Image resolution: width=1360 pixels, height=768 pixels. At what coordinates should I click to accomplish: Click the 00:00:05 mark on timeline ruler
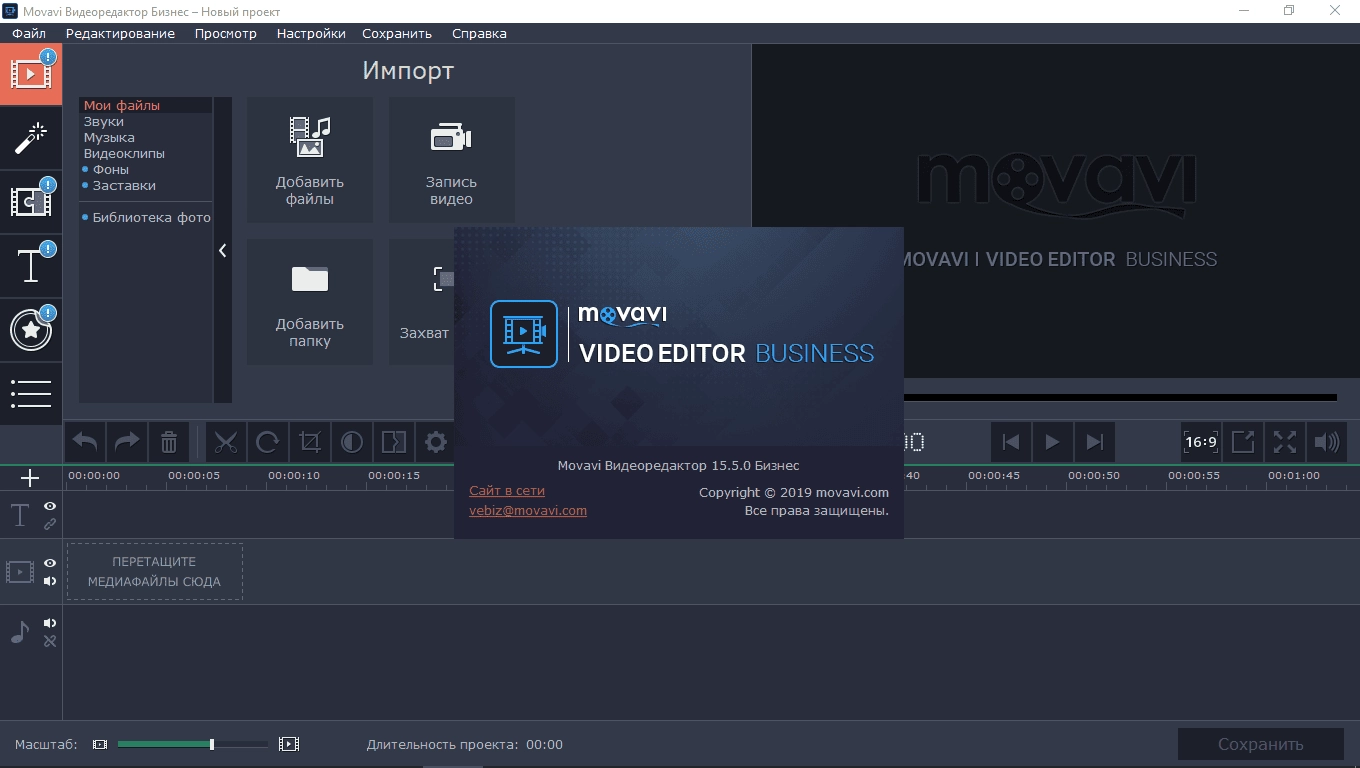194,475
